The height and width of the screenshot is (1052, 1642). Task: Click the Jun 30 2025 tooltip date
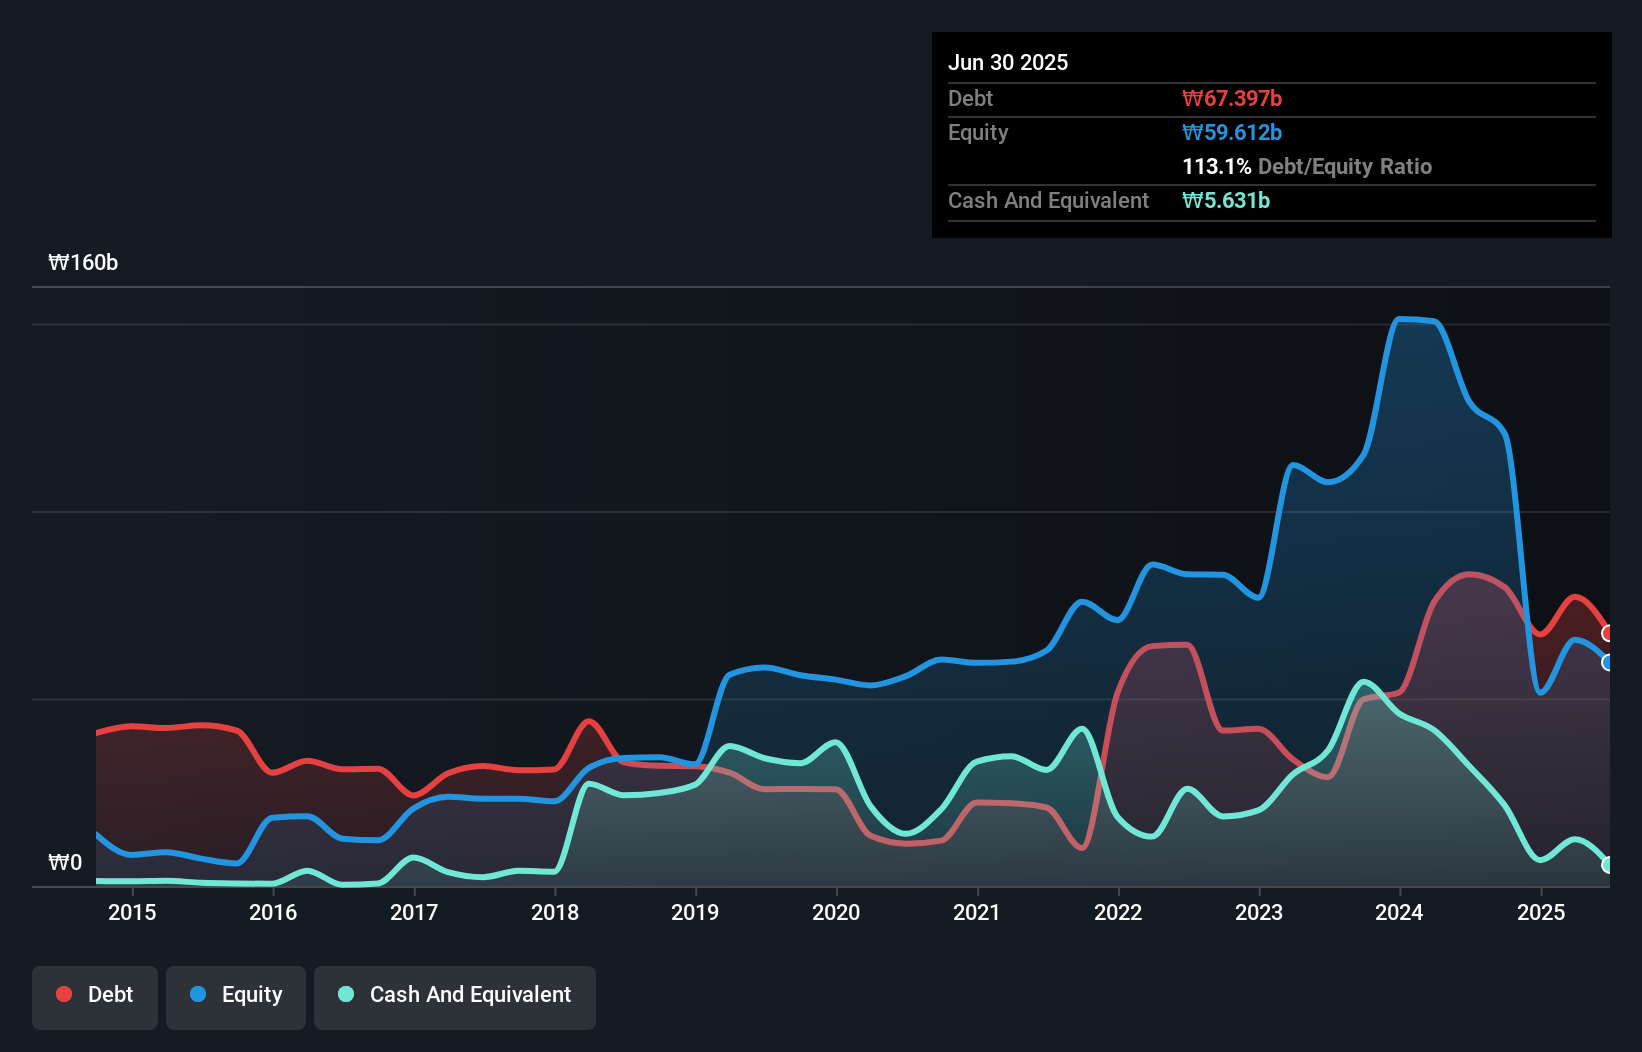click(1008, 62)
